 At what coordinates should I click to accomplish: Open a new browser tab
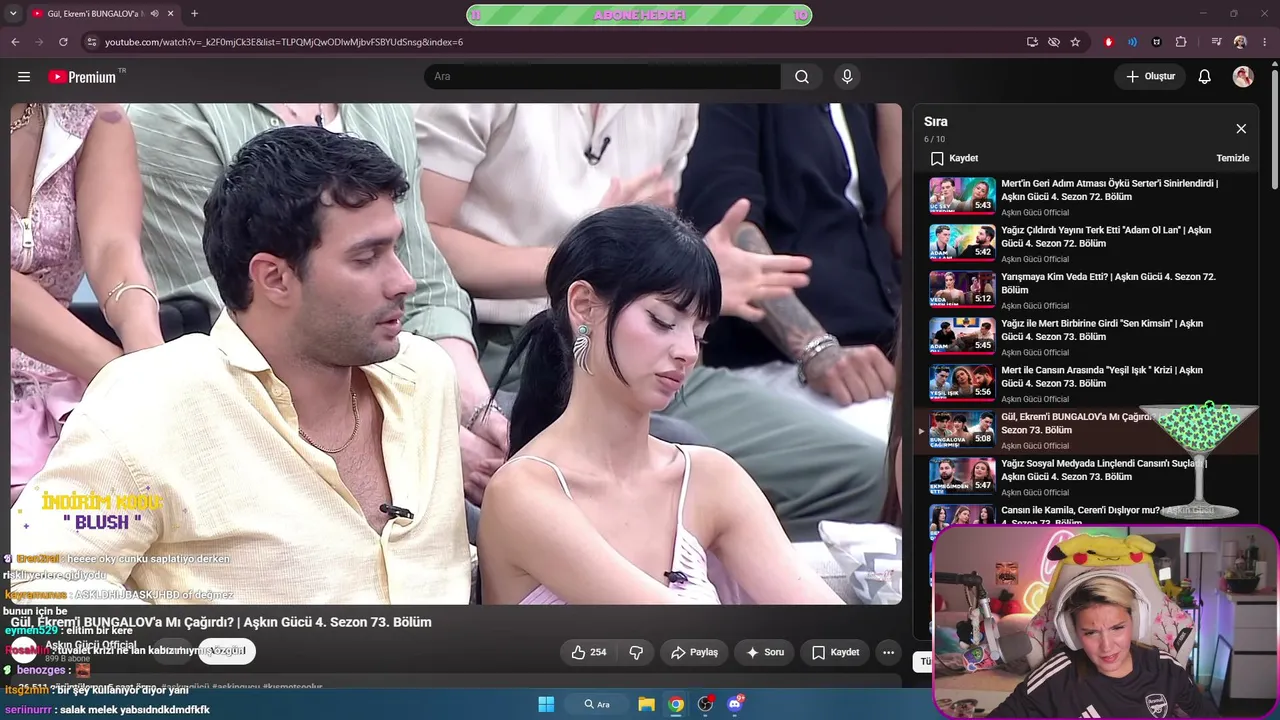click(194, 14)
